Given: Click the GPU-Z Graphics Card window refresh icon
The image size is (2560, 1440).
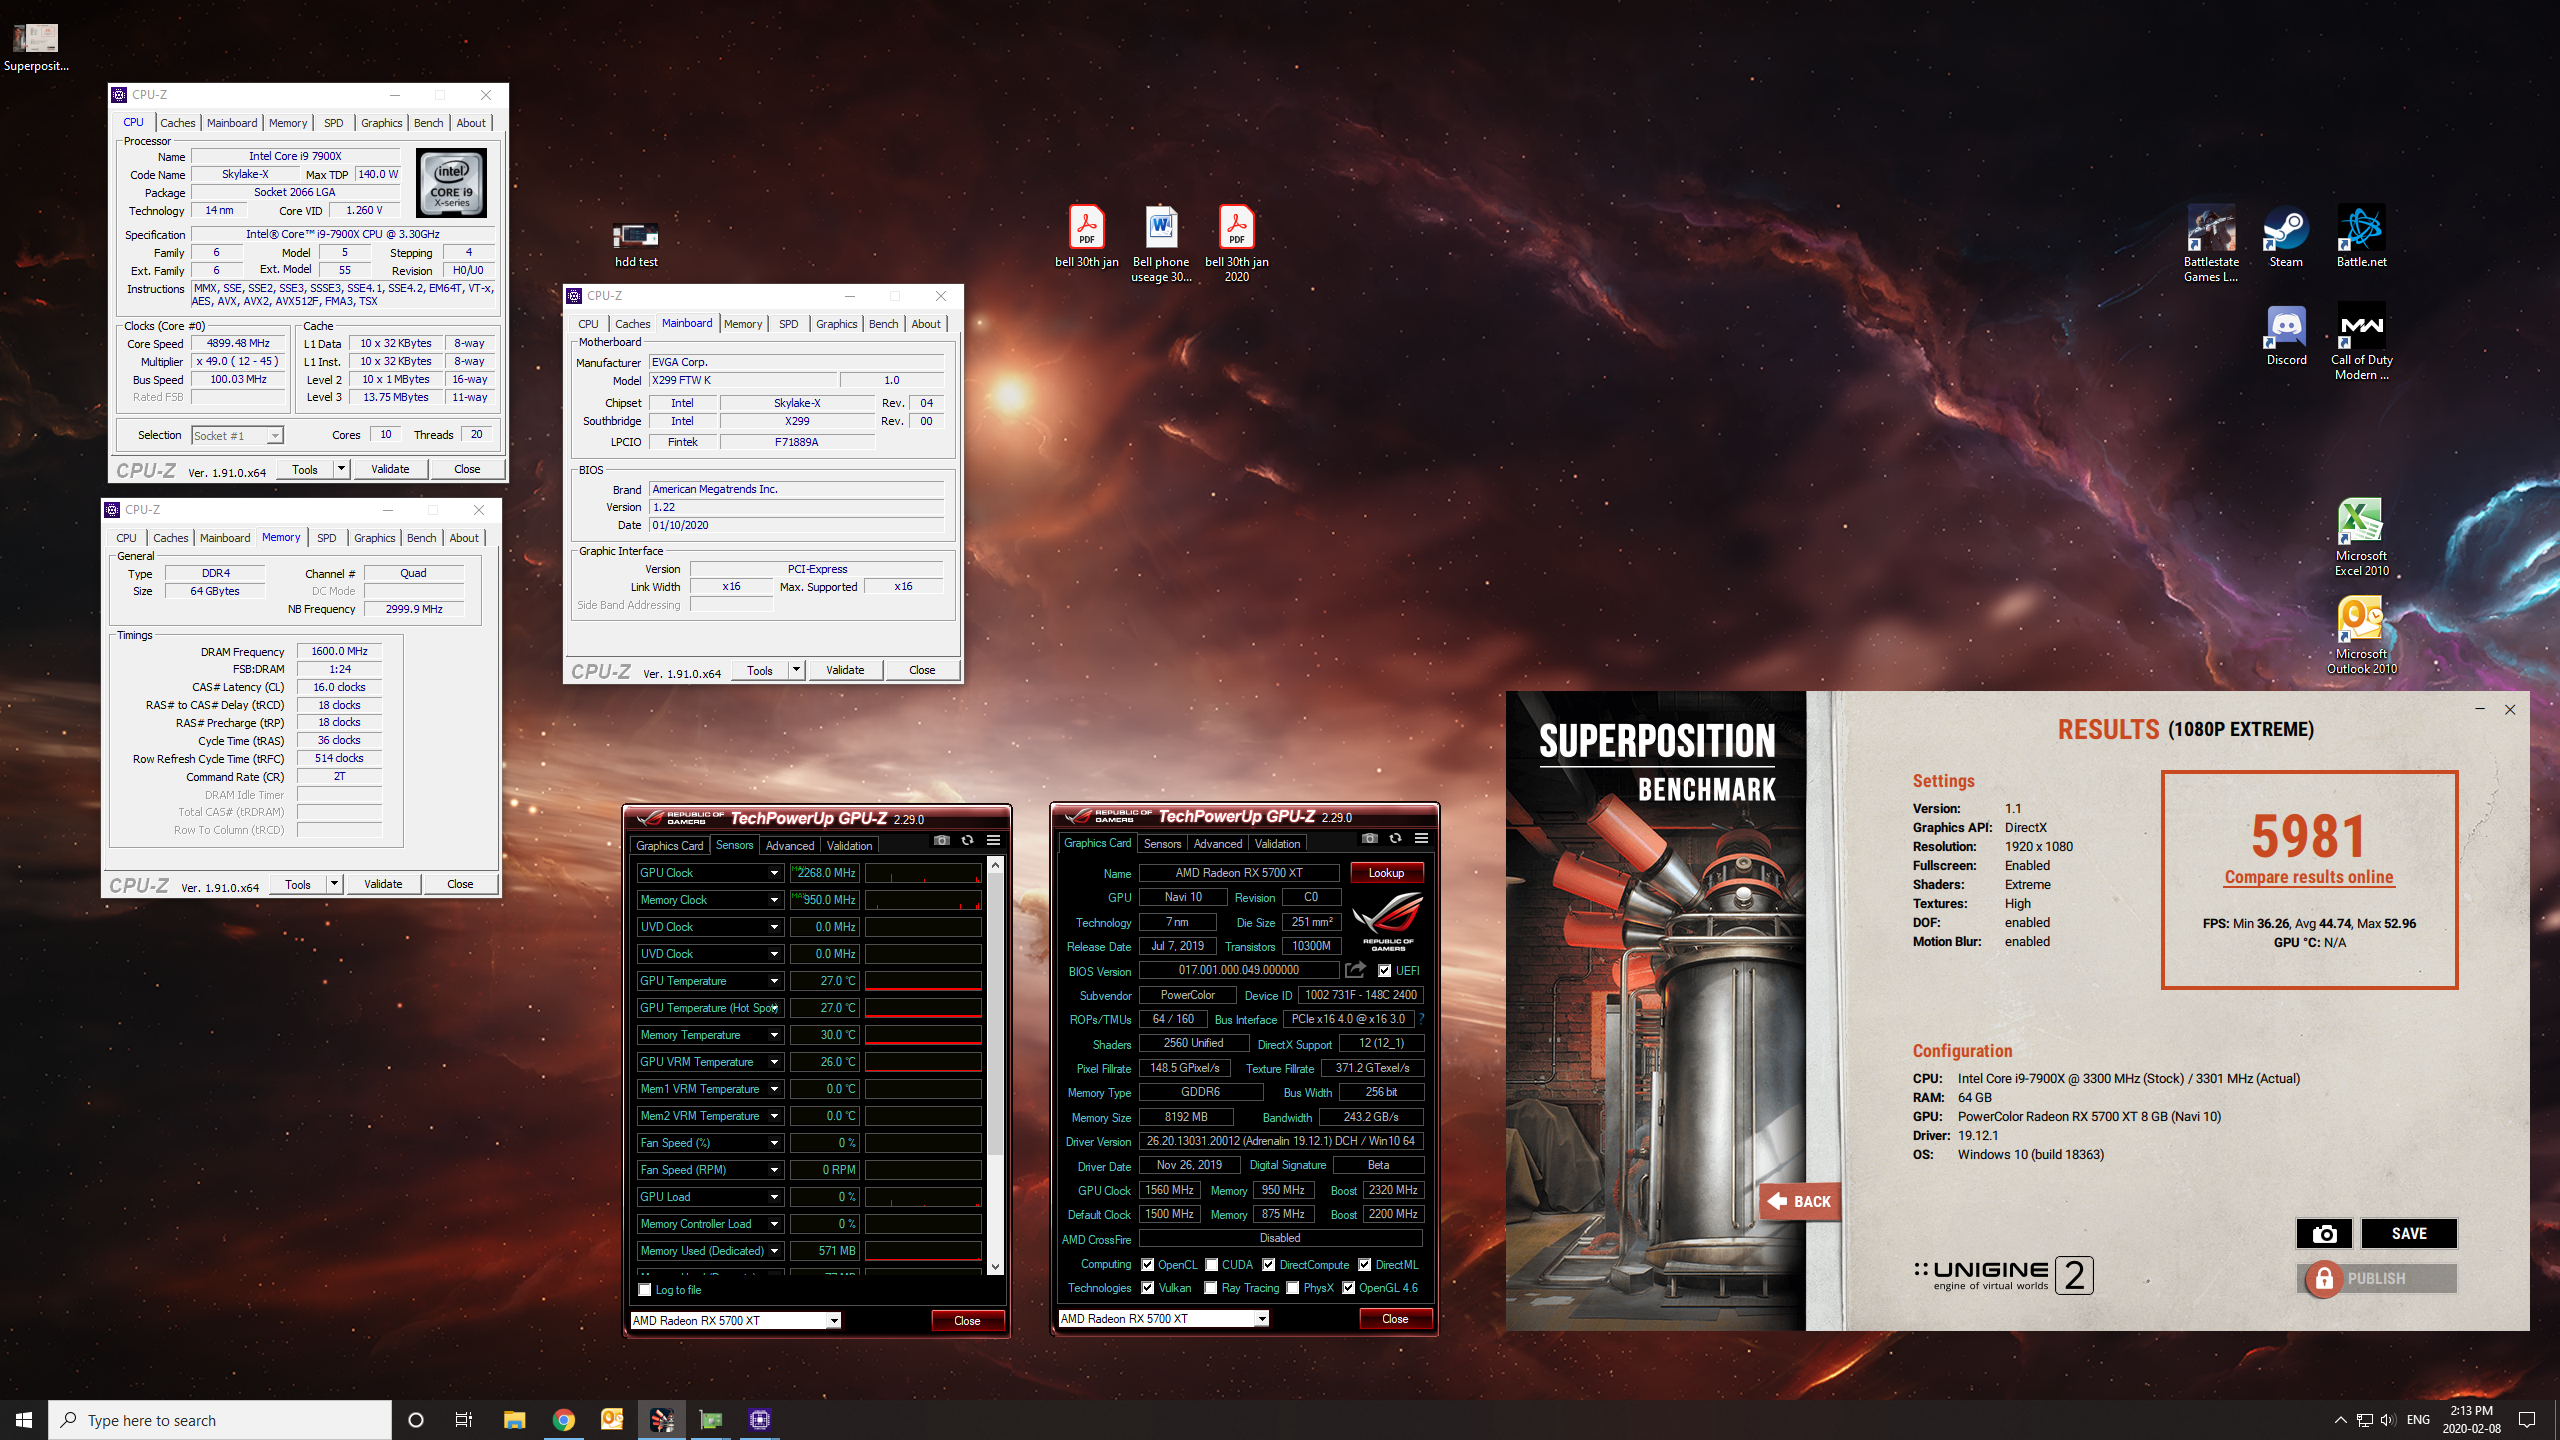Looking at the screenshot, I should coord(1395,839).
